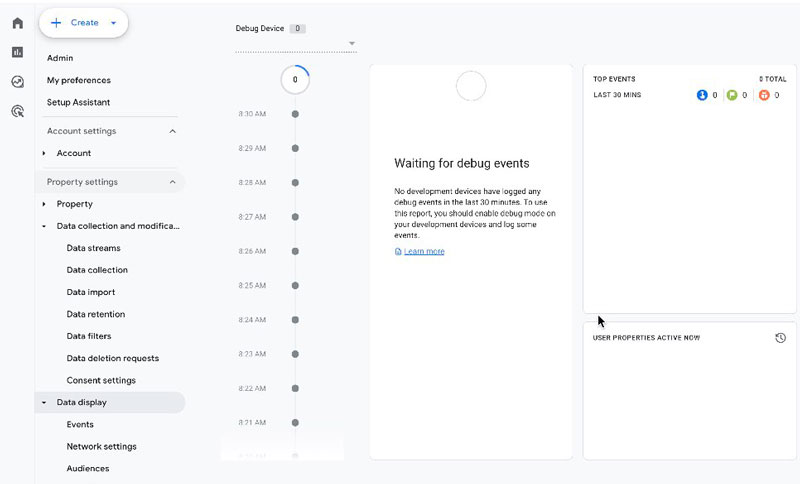The width and height of the screenshot is (800, 484).
Task: Follow the Learn more link
Action: coord(424,251)
